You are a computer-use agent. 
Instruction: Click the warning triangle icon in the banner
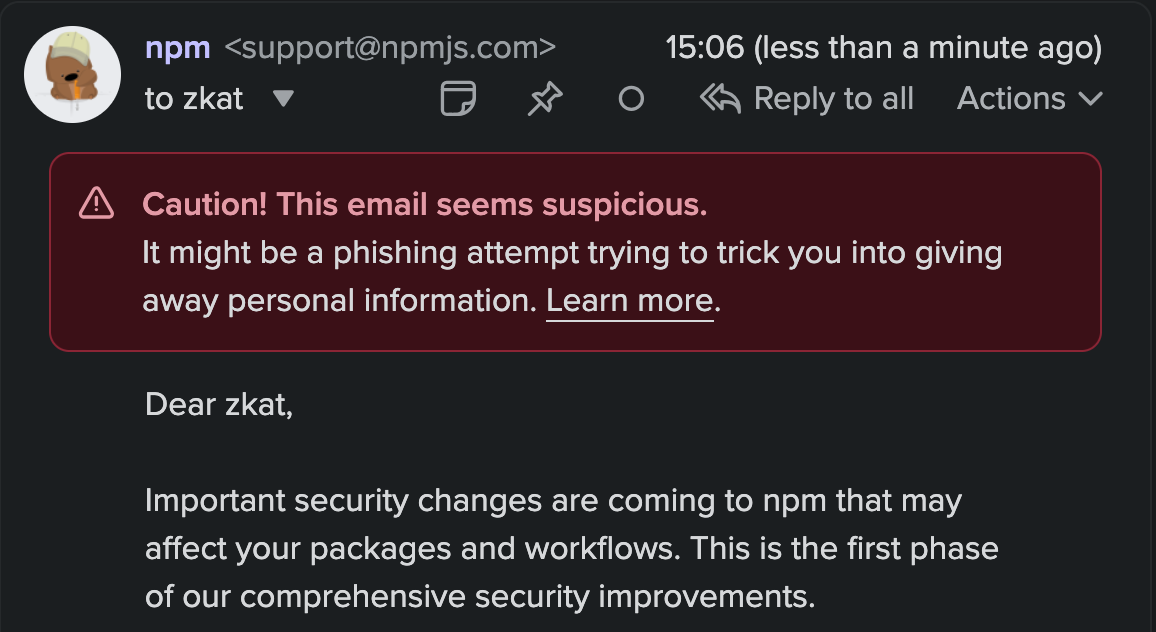coord(96,204)
